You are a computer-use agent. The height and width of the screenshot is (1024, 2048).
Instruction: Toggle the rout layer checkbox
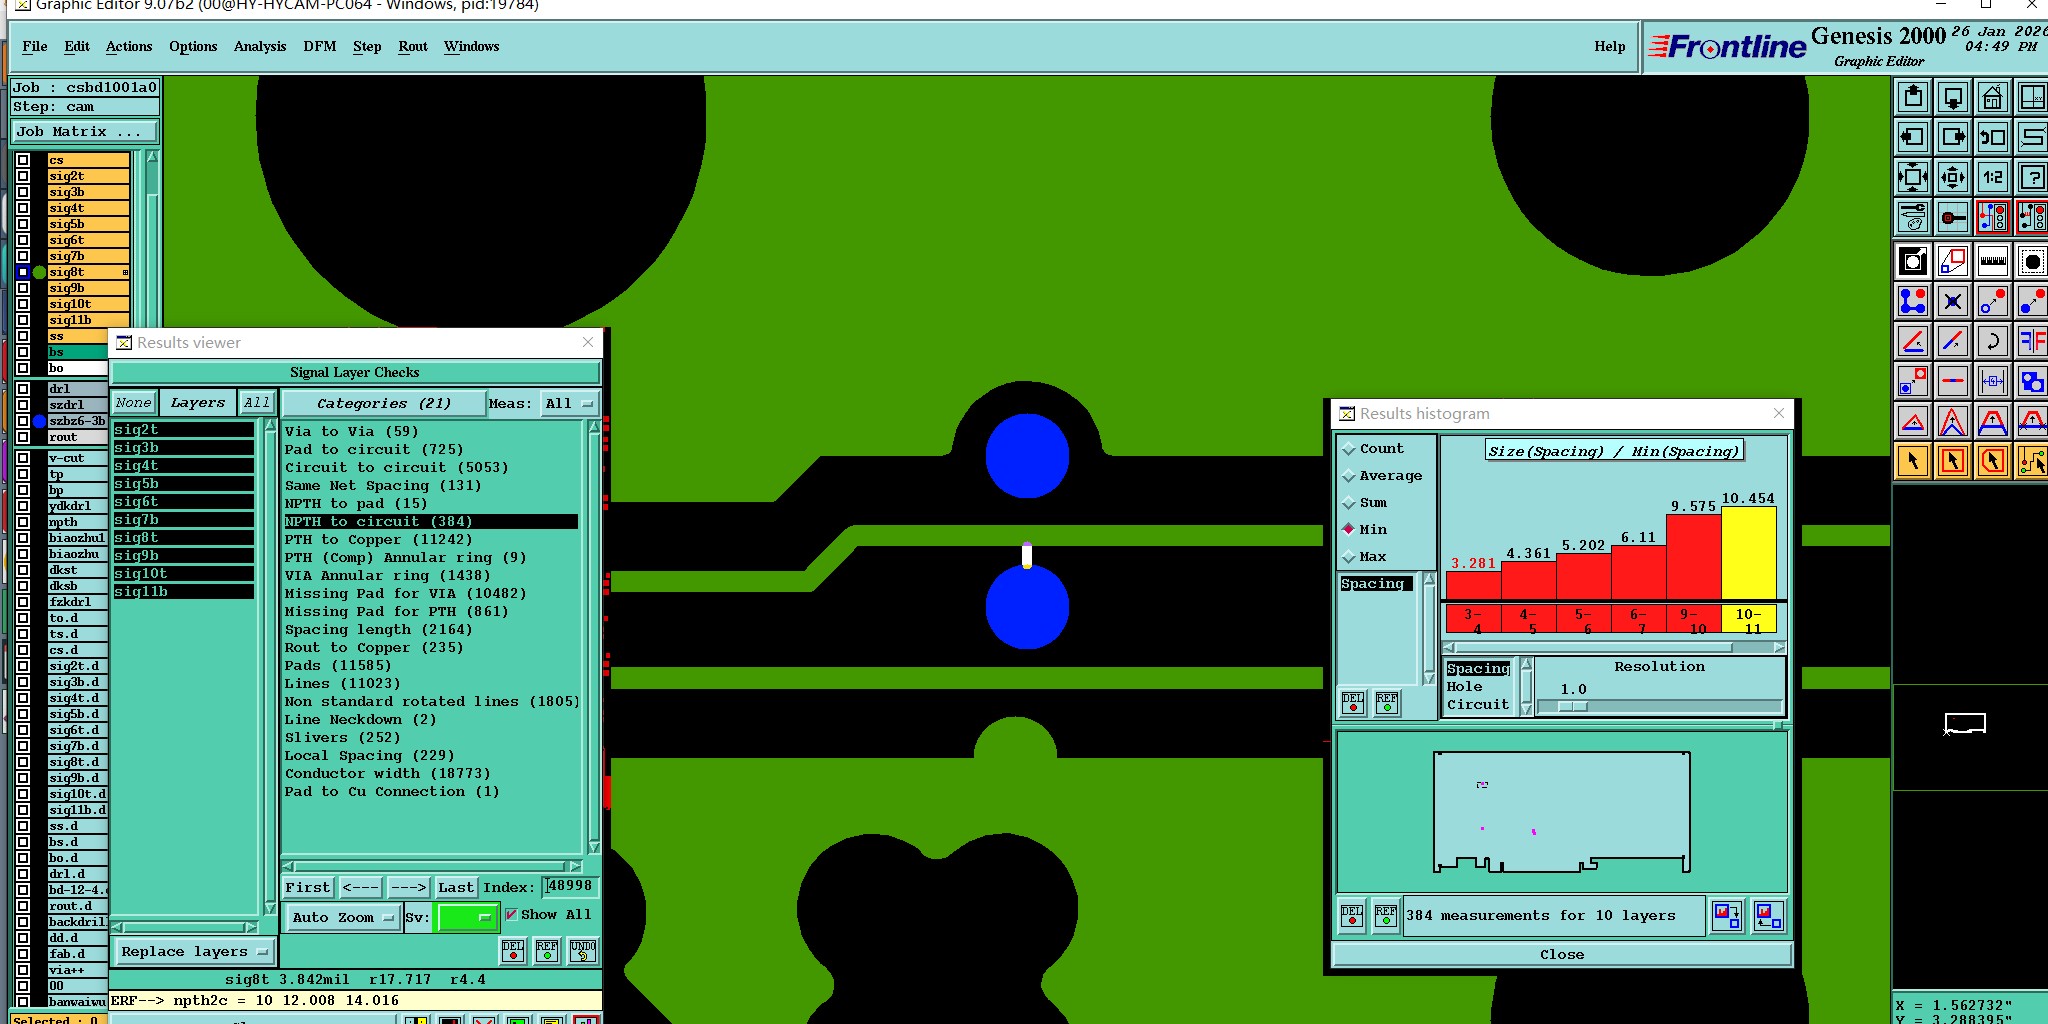pyautogui.click(x=23, y=437)
